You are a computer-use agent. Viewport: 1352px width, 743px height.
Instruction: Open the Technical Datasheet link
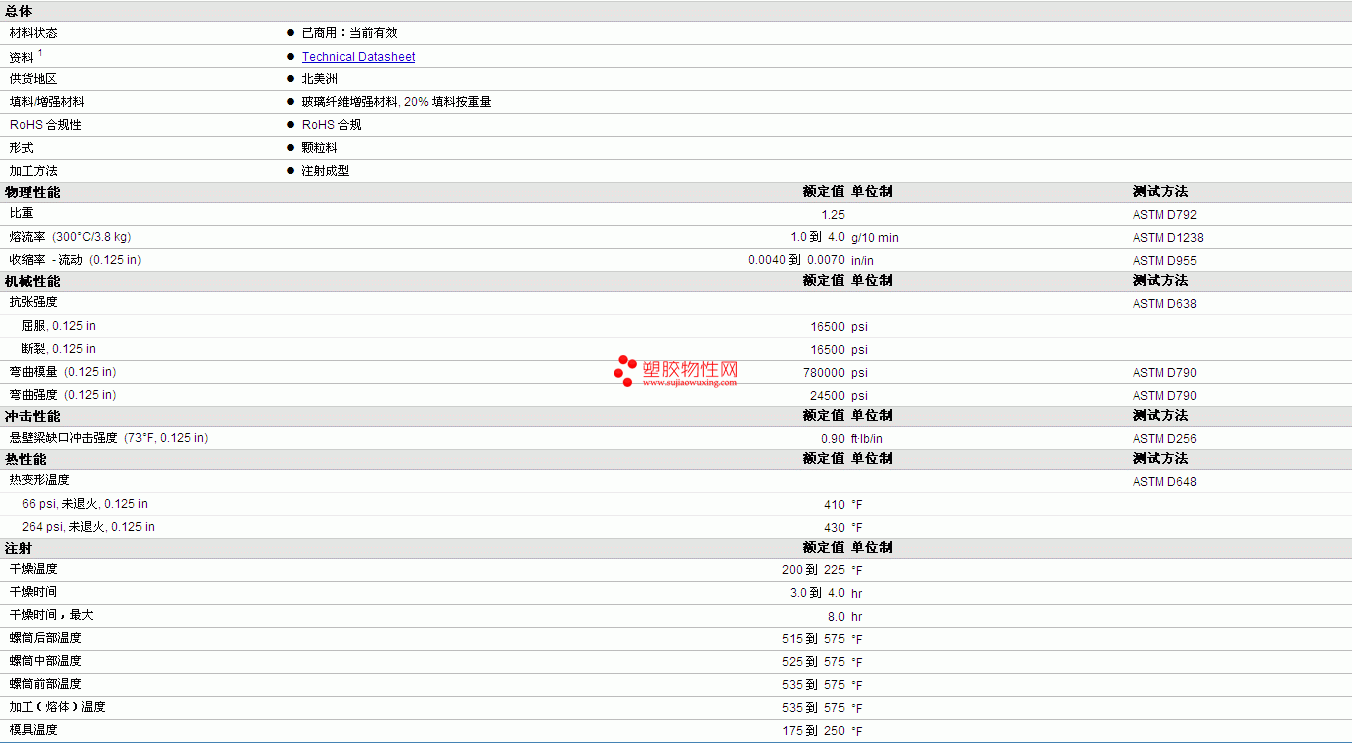358,57
